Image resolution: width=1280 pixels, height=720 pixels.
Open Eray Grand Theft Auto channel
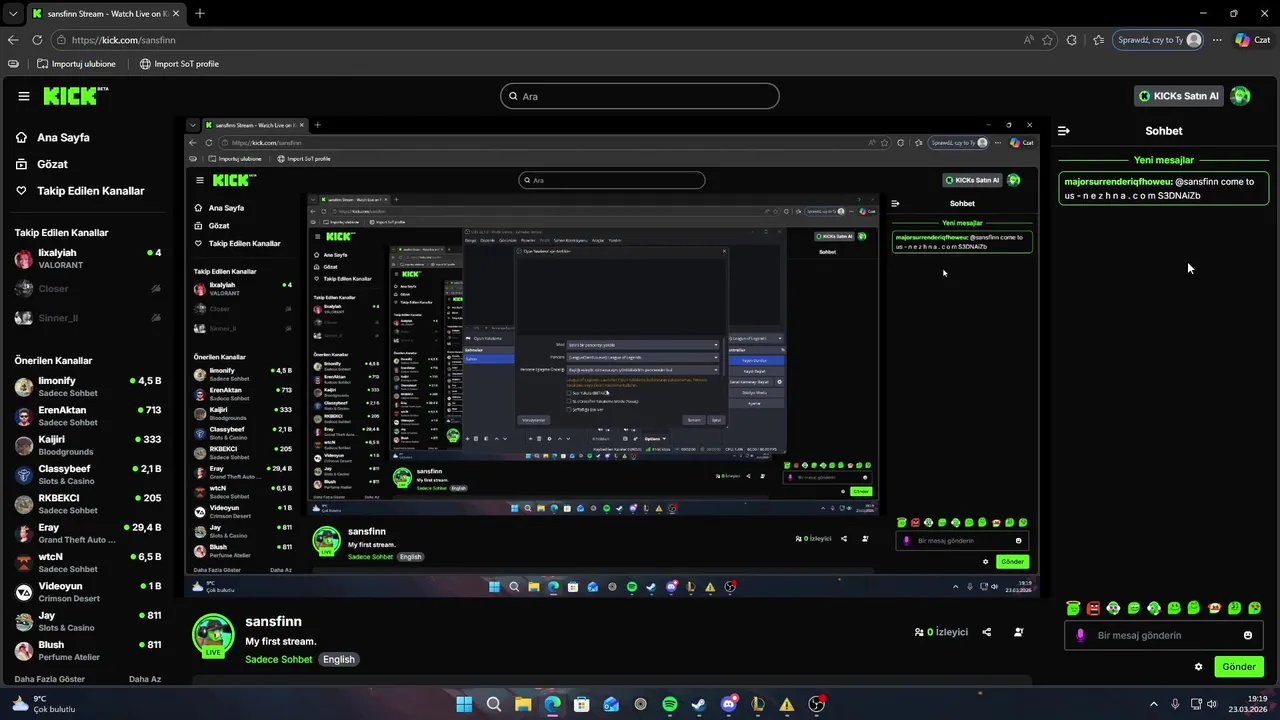tap(88, 533)
